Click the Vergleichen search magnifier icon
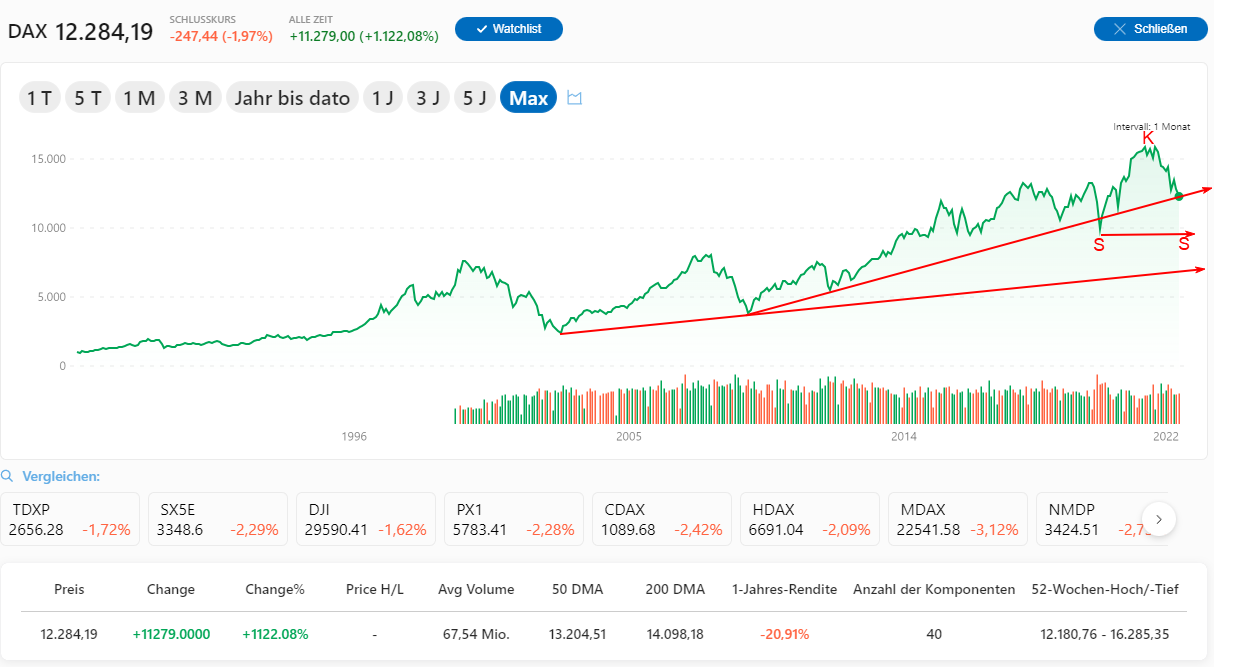This screenshot has height=667, width=1242. pos(8,476)
